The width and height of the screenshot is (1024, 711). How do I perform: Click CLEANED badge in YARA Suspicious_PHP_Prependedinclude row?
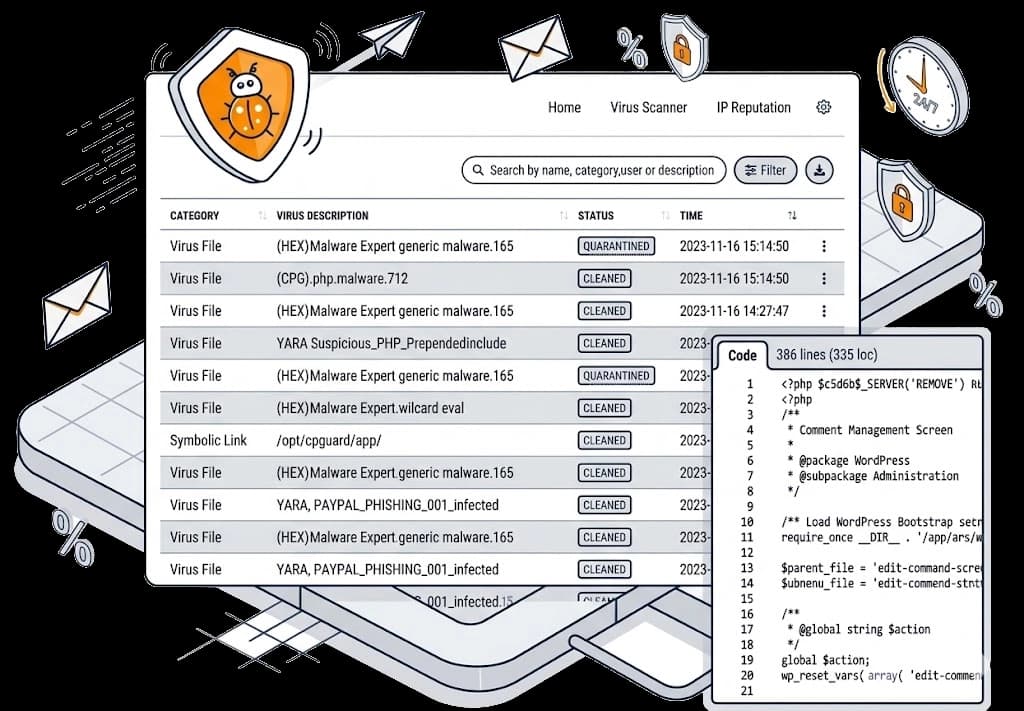(604, 343)
